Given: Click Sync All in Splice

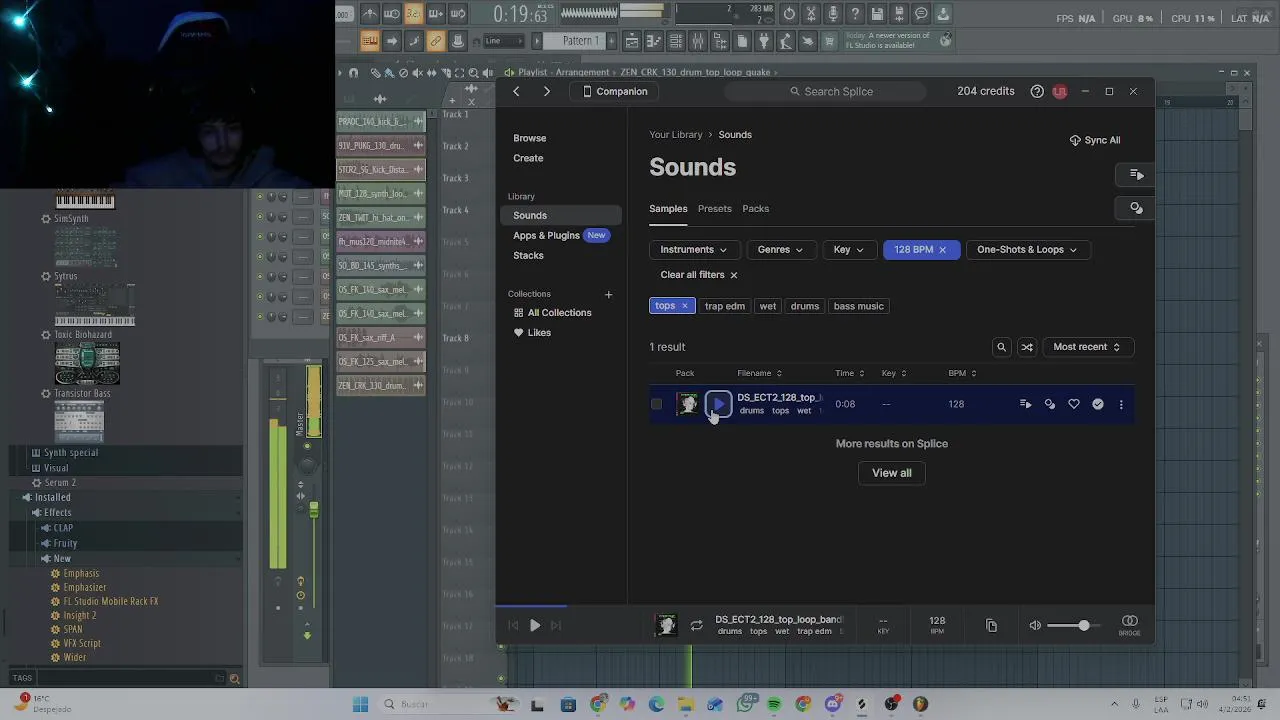Looking at the screenshot, I should tap(1095, 140).
